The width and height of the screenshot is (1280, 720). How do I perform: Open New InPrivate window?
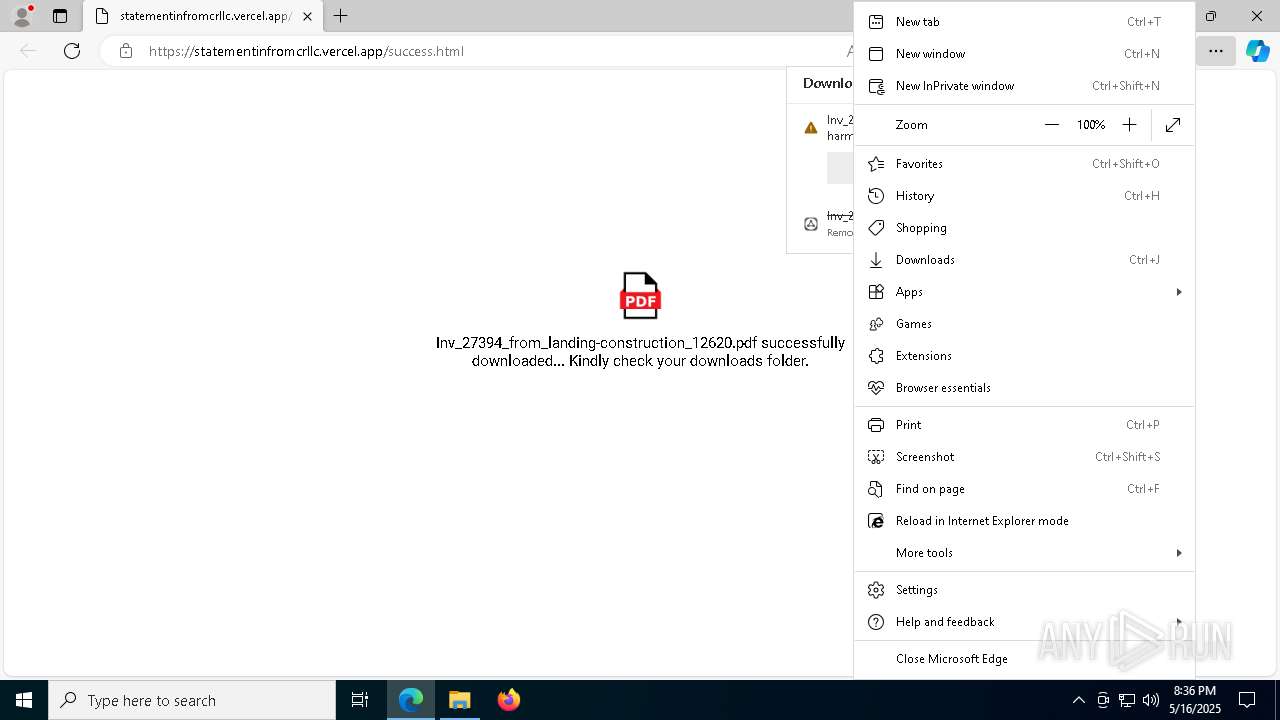click(x=1024, y=86)
